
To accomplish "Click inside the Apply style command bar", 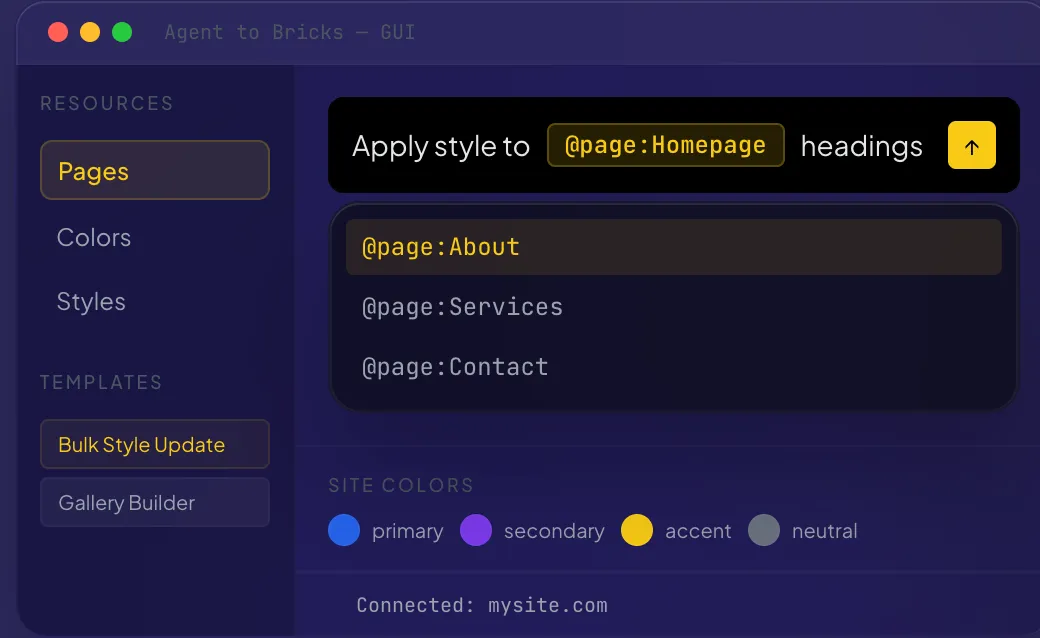I will (440, 146).
